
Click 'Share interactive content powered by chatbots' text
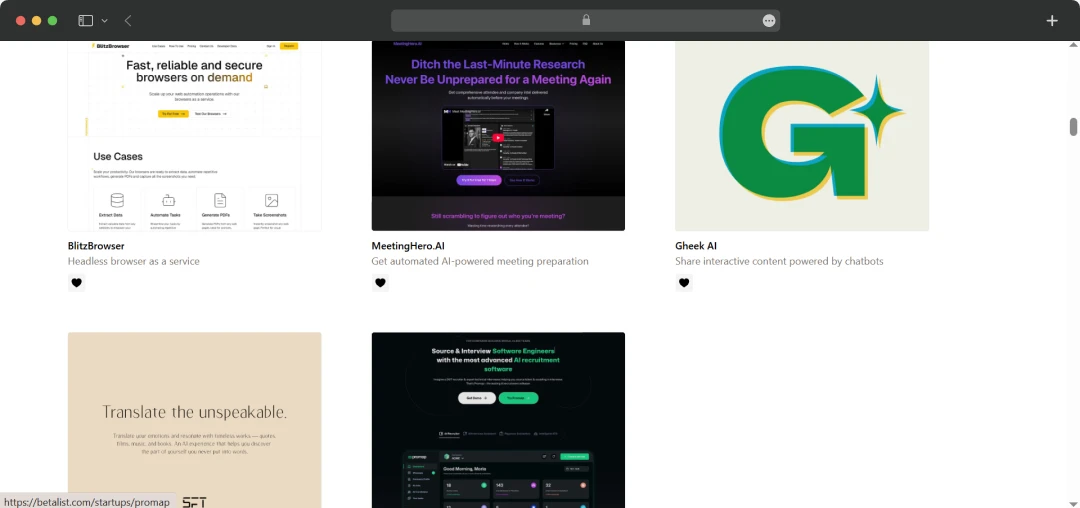(x=779, y=262)
